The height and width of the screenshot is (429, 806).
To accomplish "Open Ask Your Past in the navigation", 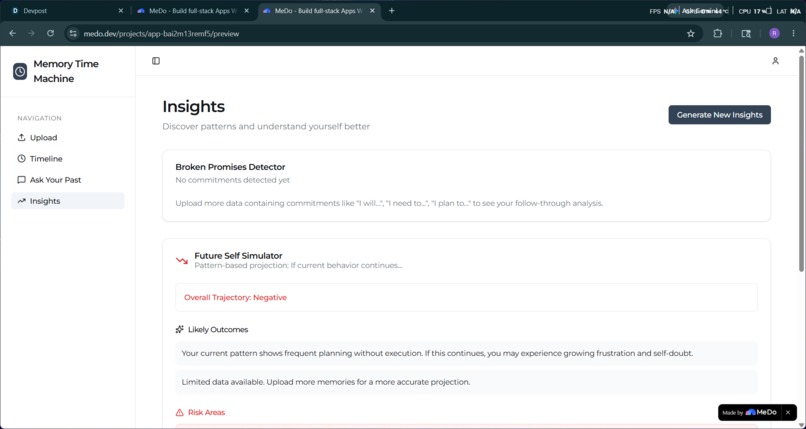I will click(68, 180).
